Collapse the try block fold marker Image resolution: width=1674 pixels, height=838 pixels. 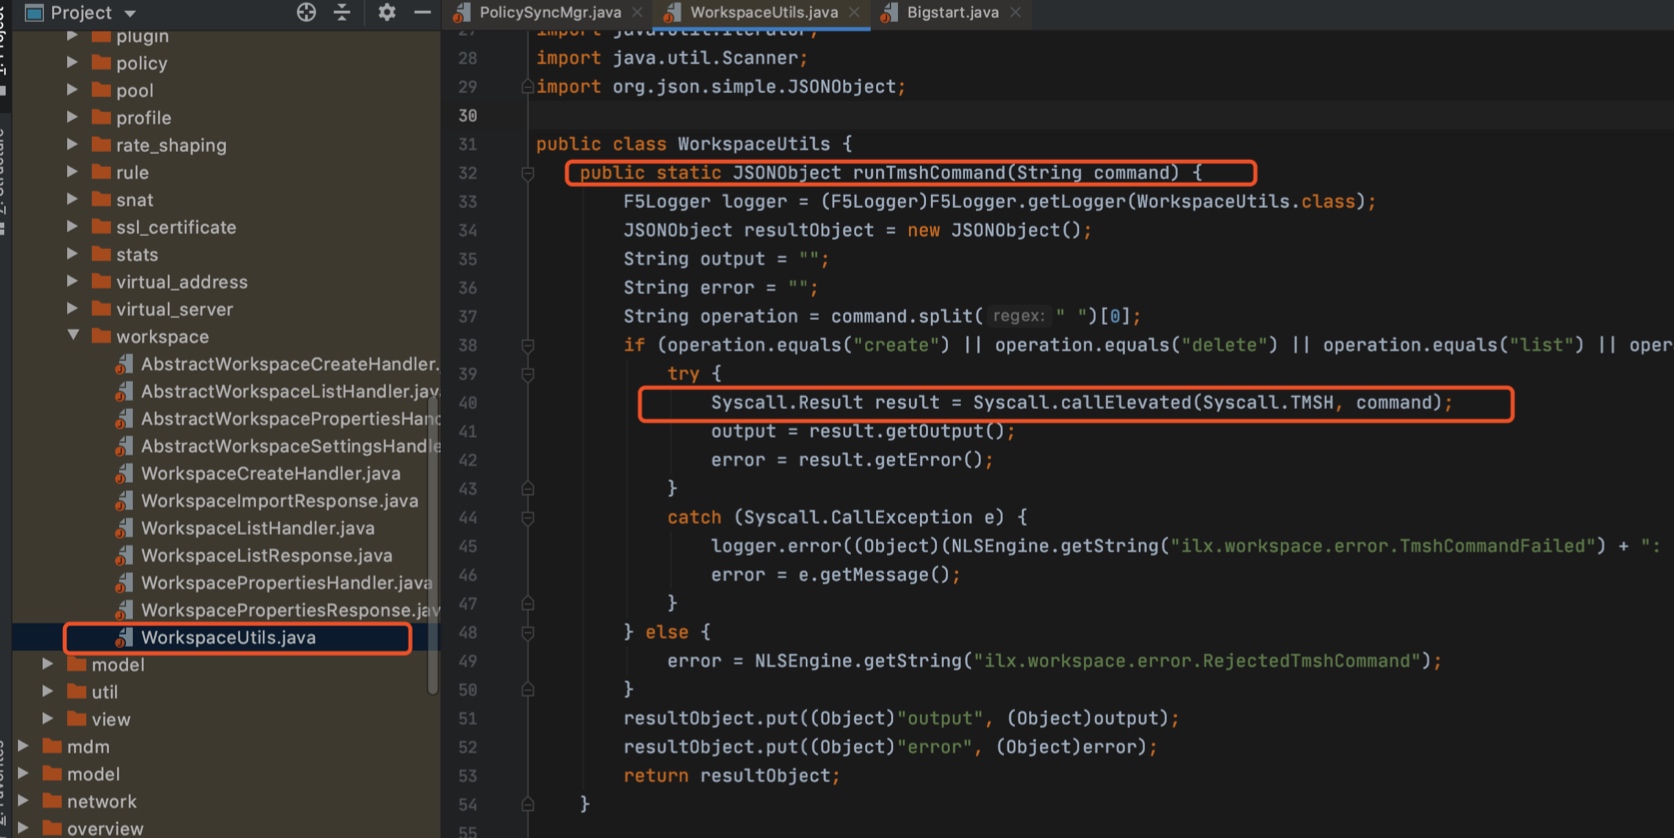coord(527,374)
